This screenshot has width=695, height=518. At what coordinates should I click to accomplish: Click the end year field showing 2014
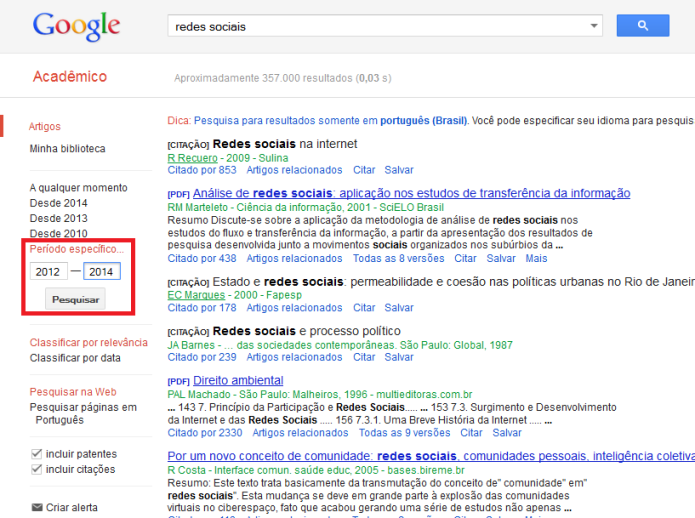pyautogui.click(x=102, y=271)
